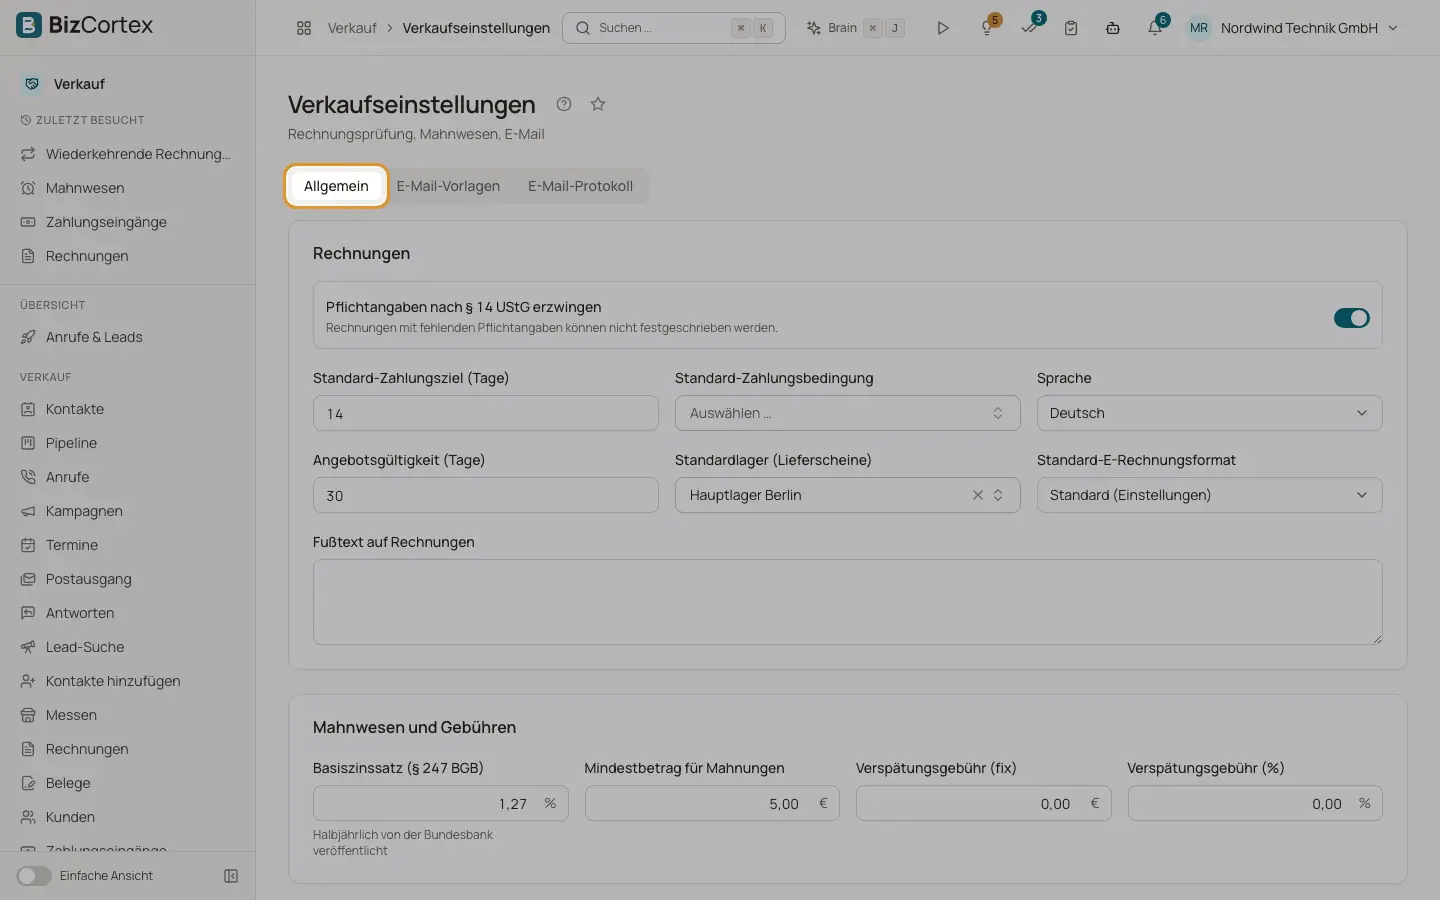Click Verspätungsgebühr (fix) field
The height and width of the screenshot is (900, 1440).
tap(983, 803)
